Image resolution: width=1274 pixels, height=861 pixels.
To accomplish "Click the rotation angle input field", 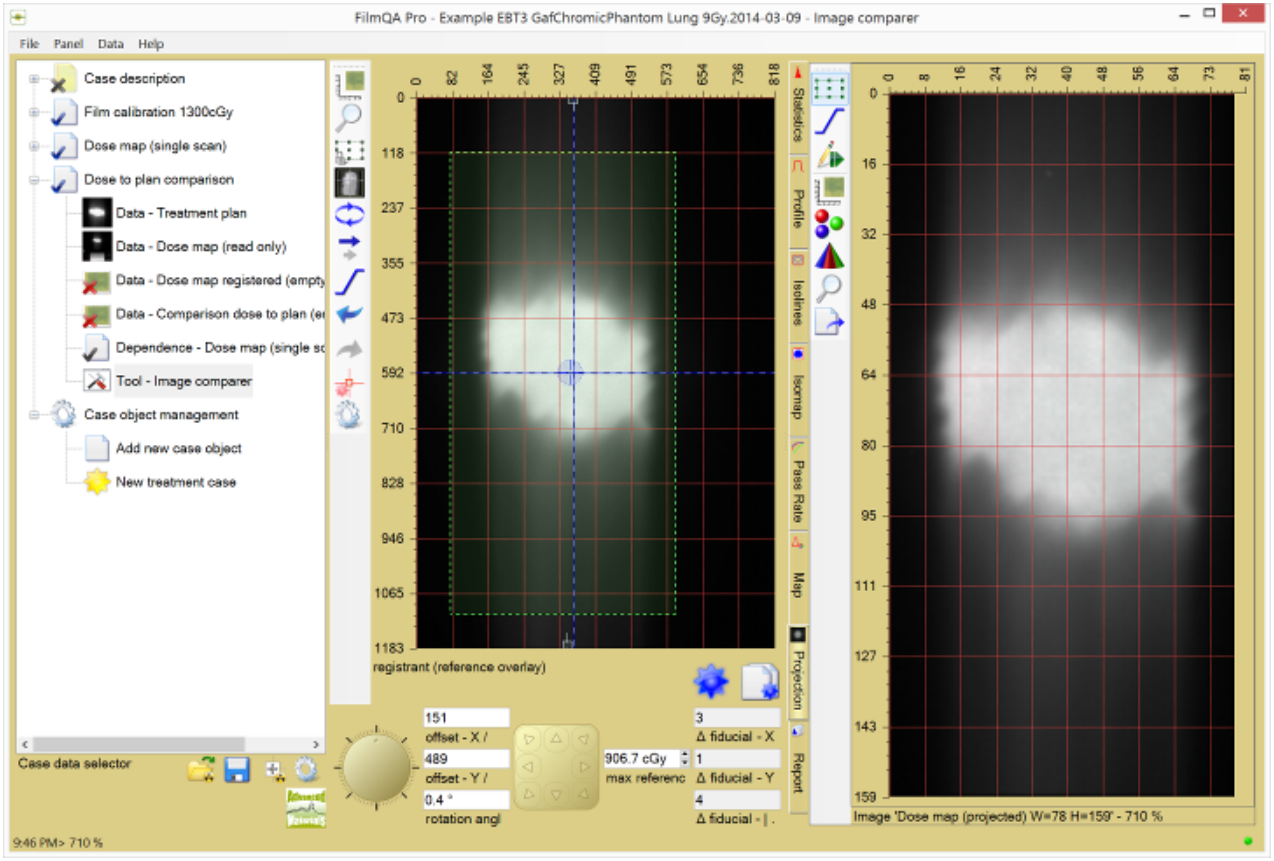I will click(x=467, y=800).
